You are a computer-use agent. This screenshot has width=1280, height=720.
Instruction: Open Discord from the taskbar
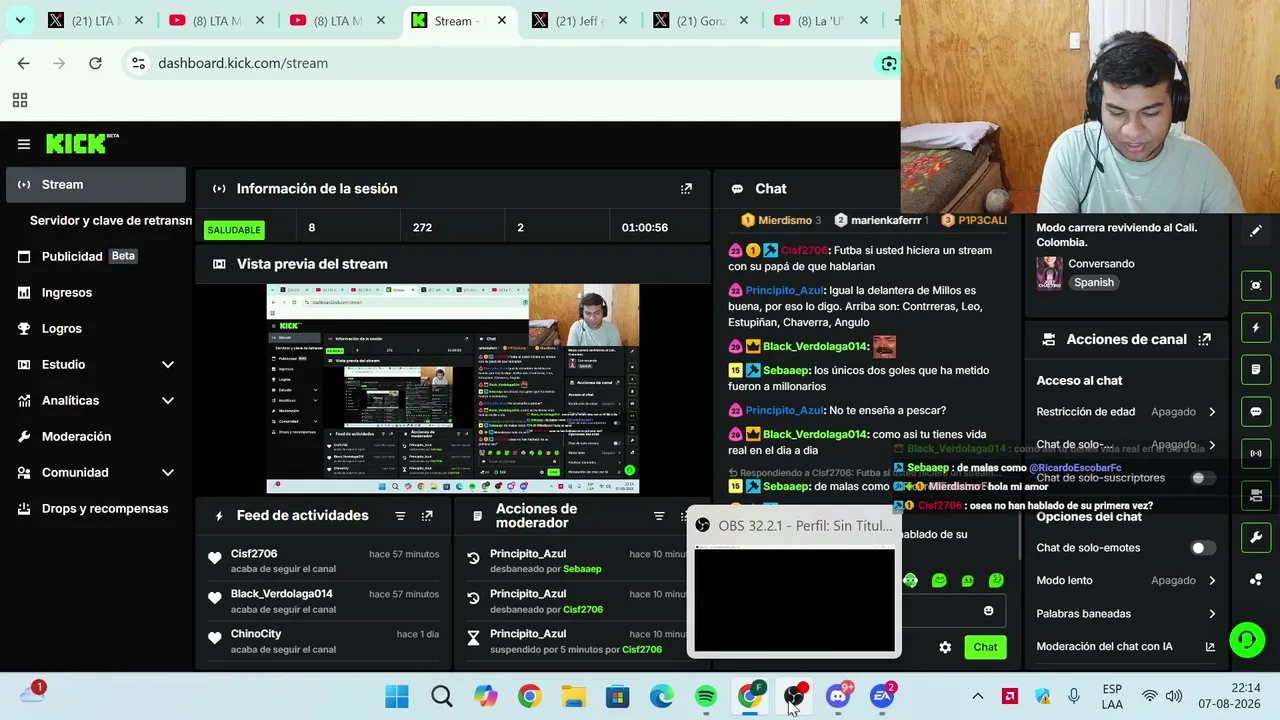[838, 697]
